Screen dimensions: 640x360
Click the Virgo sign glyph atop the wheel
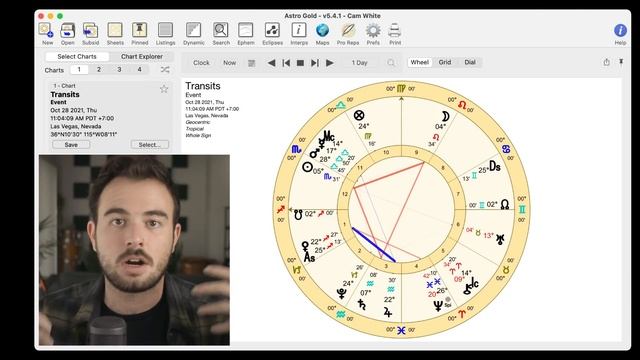(x=401, y=88)
